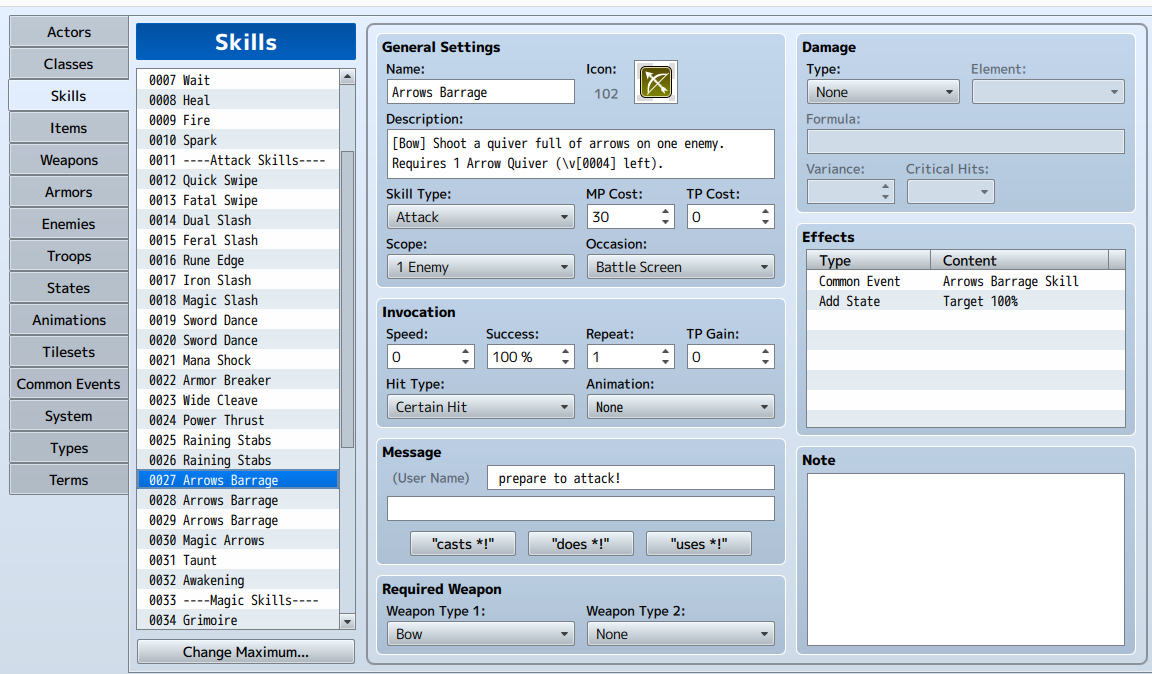Select the Add State effect row
Viewport: 1152px width, 674px height.
[x=965, y=301]
